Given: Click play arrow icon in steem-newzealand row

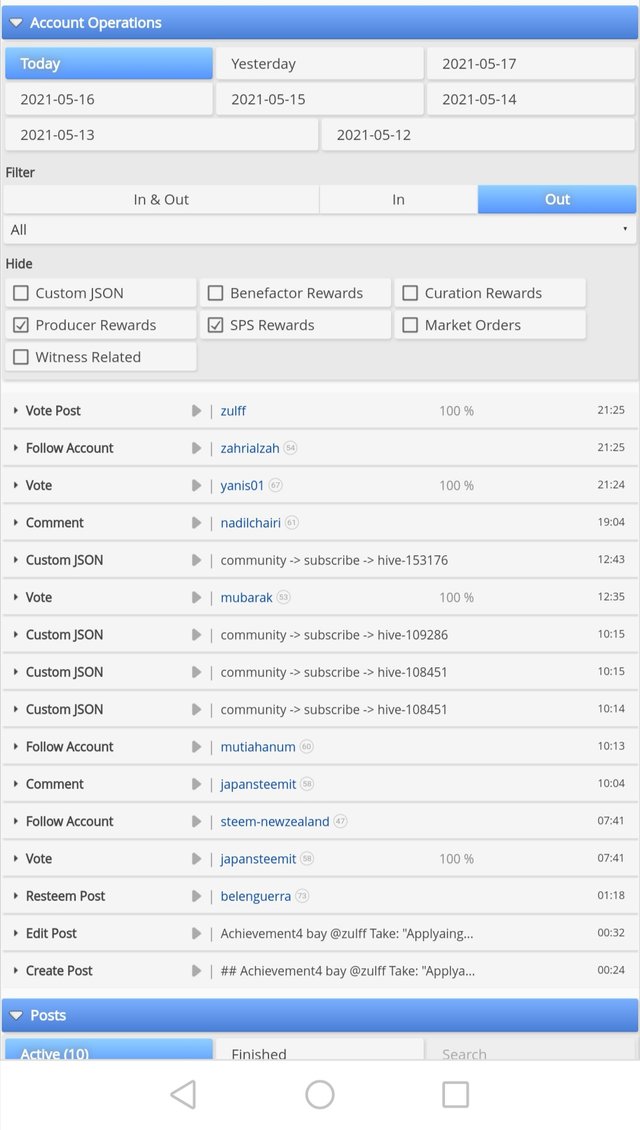Looking at the screenshot, I should [x=196, y=822].
